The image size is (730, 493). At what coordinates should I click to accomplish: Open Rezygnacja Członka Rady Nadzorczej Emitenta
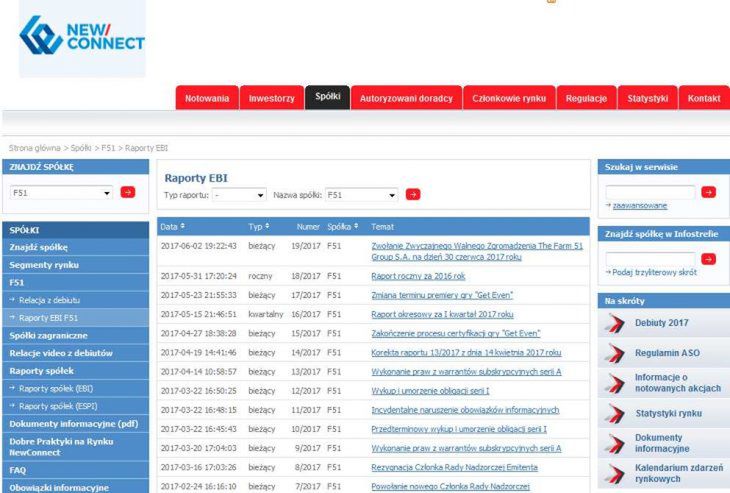tap(454, 467)
